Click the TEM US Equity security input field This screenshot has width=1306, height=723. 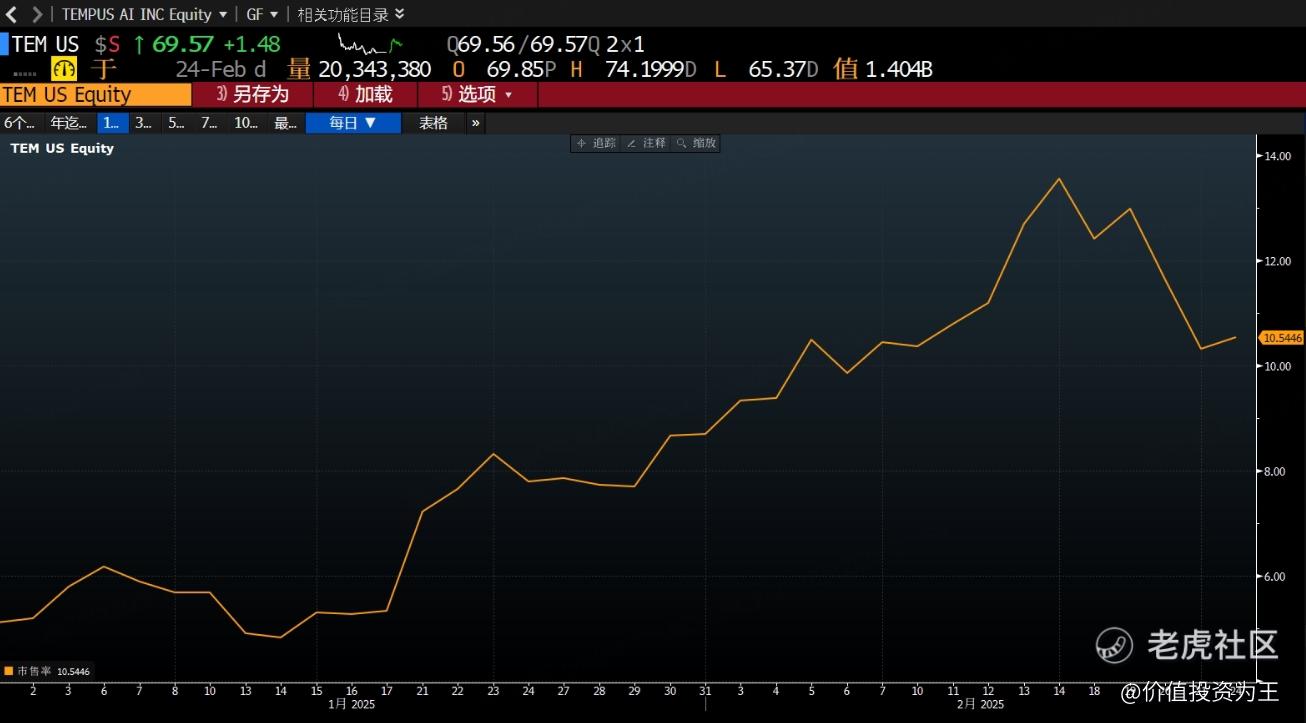click(x=96, y=95)
